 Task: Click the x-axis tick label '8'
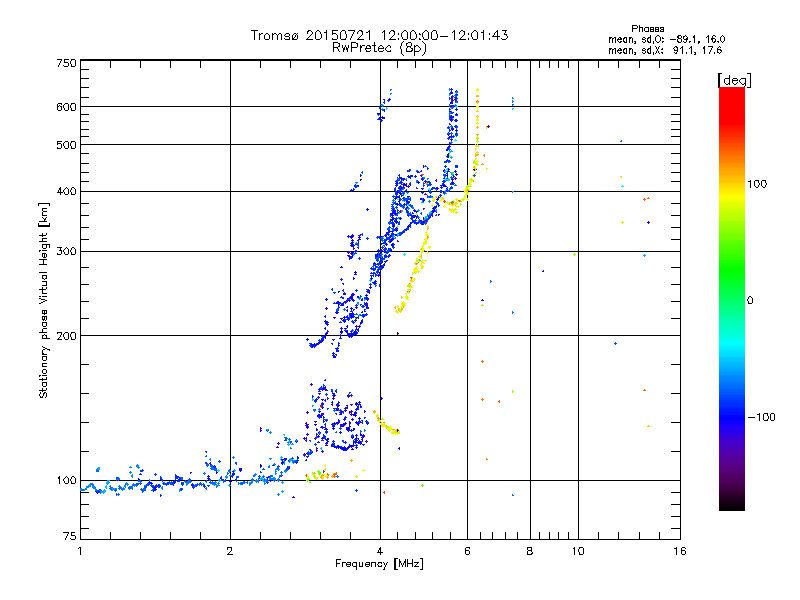[530, 551]
